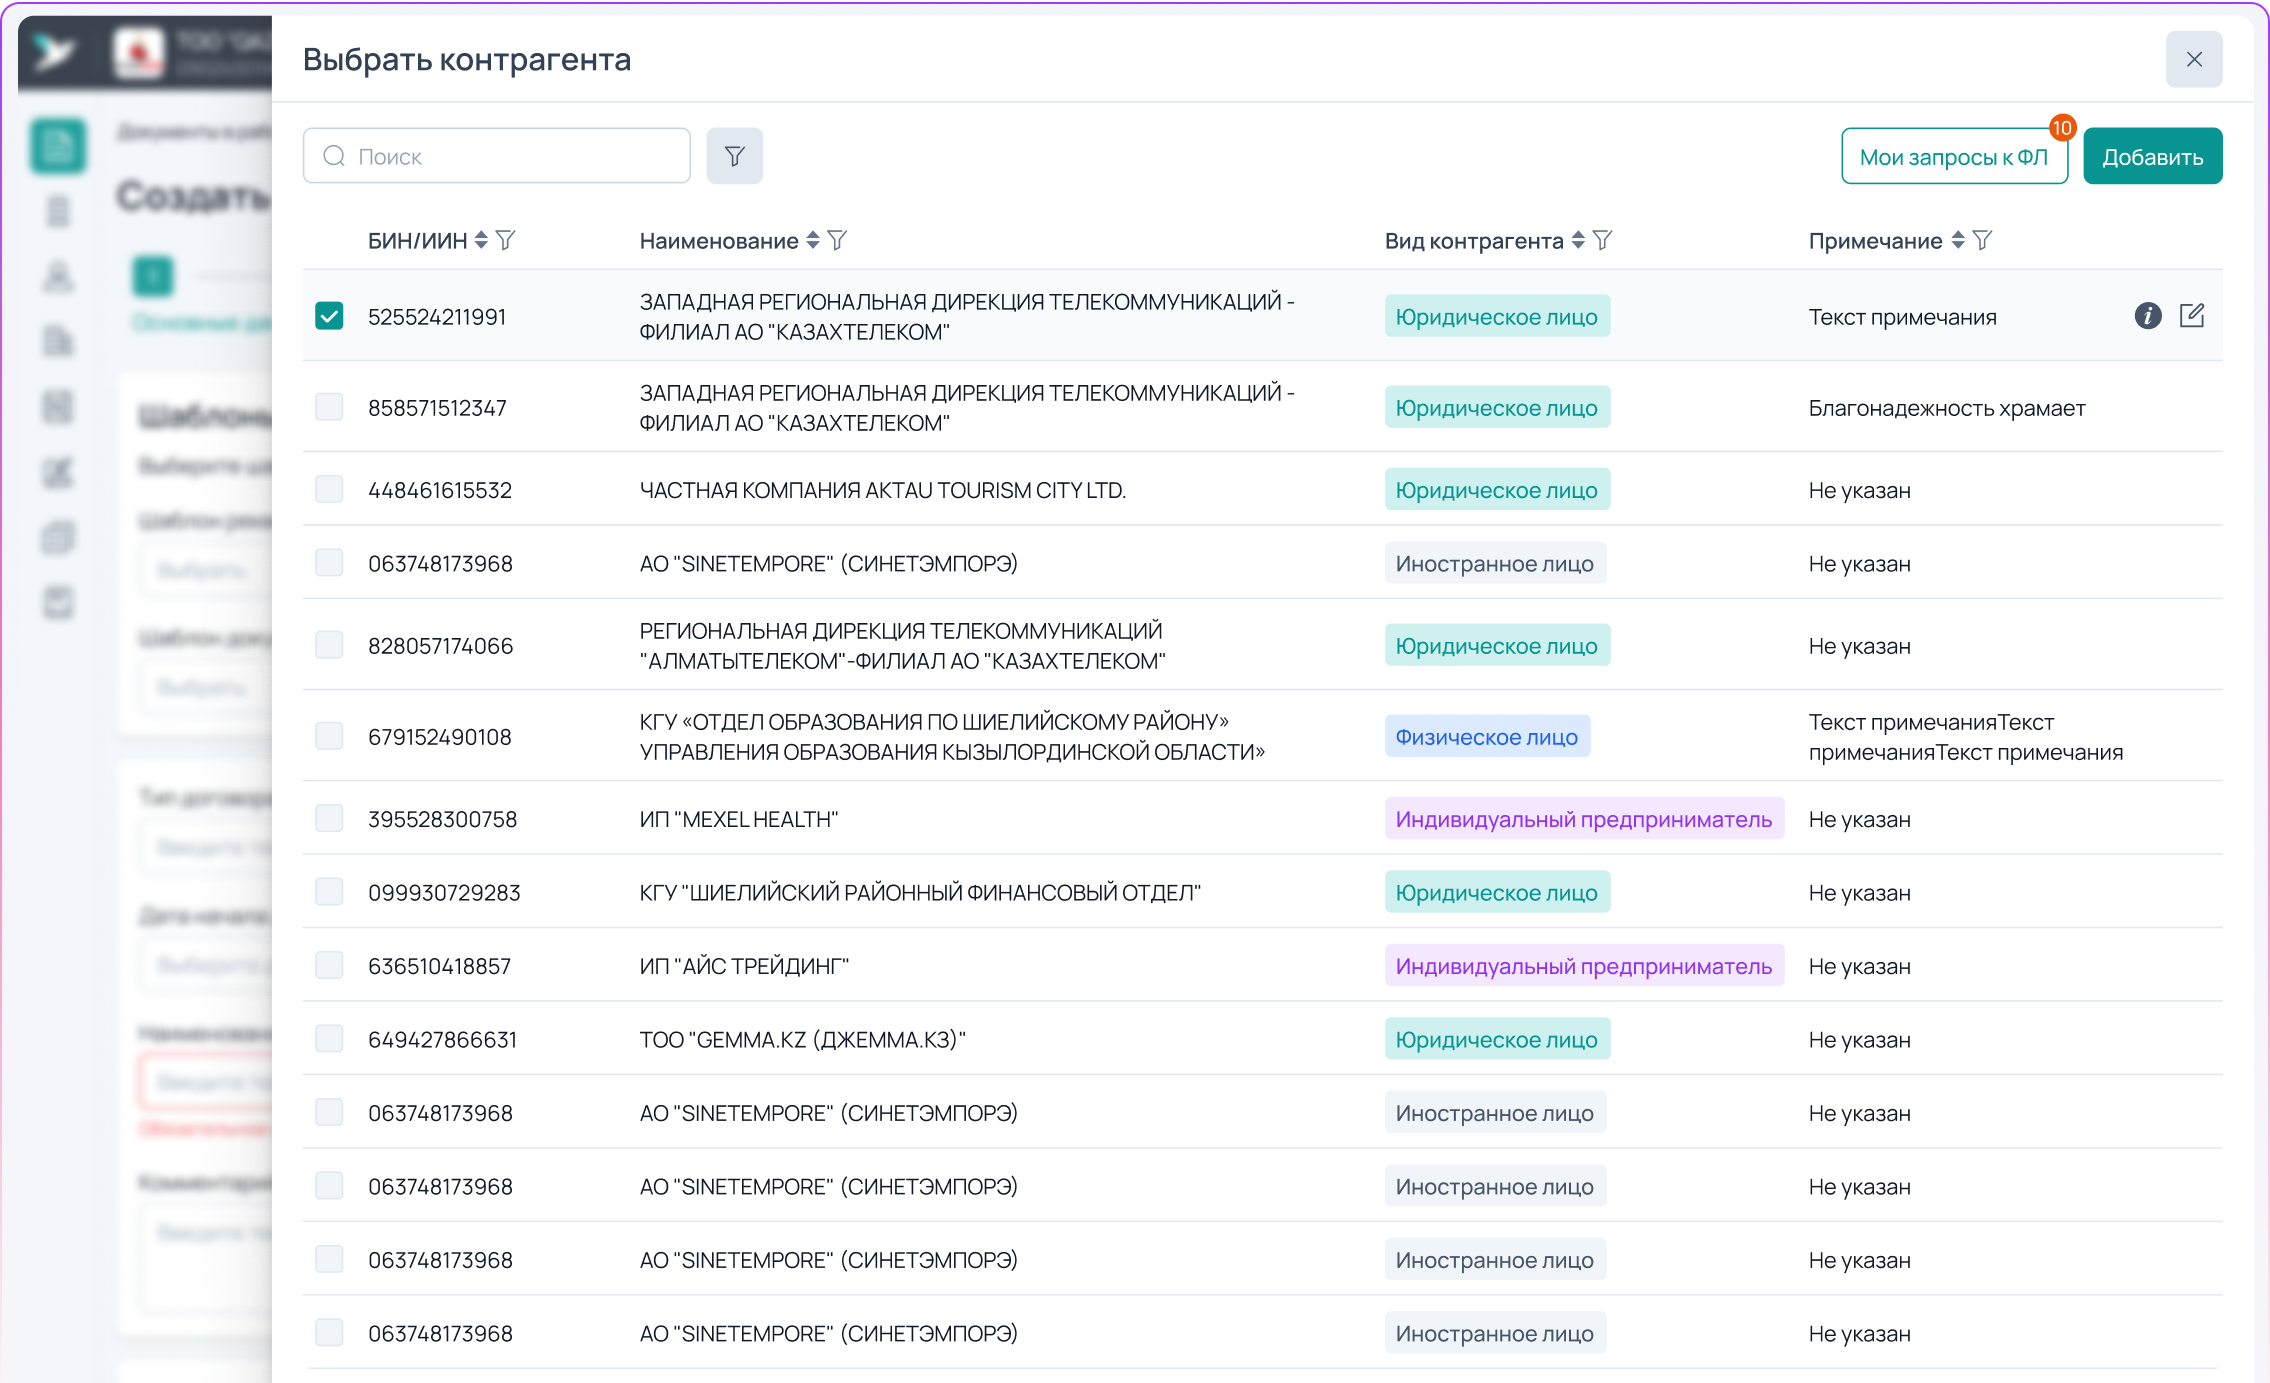
Task: Click note Благонадежность храмает
Action: [x=1946, y=408]
